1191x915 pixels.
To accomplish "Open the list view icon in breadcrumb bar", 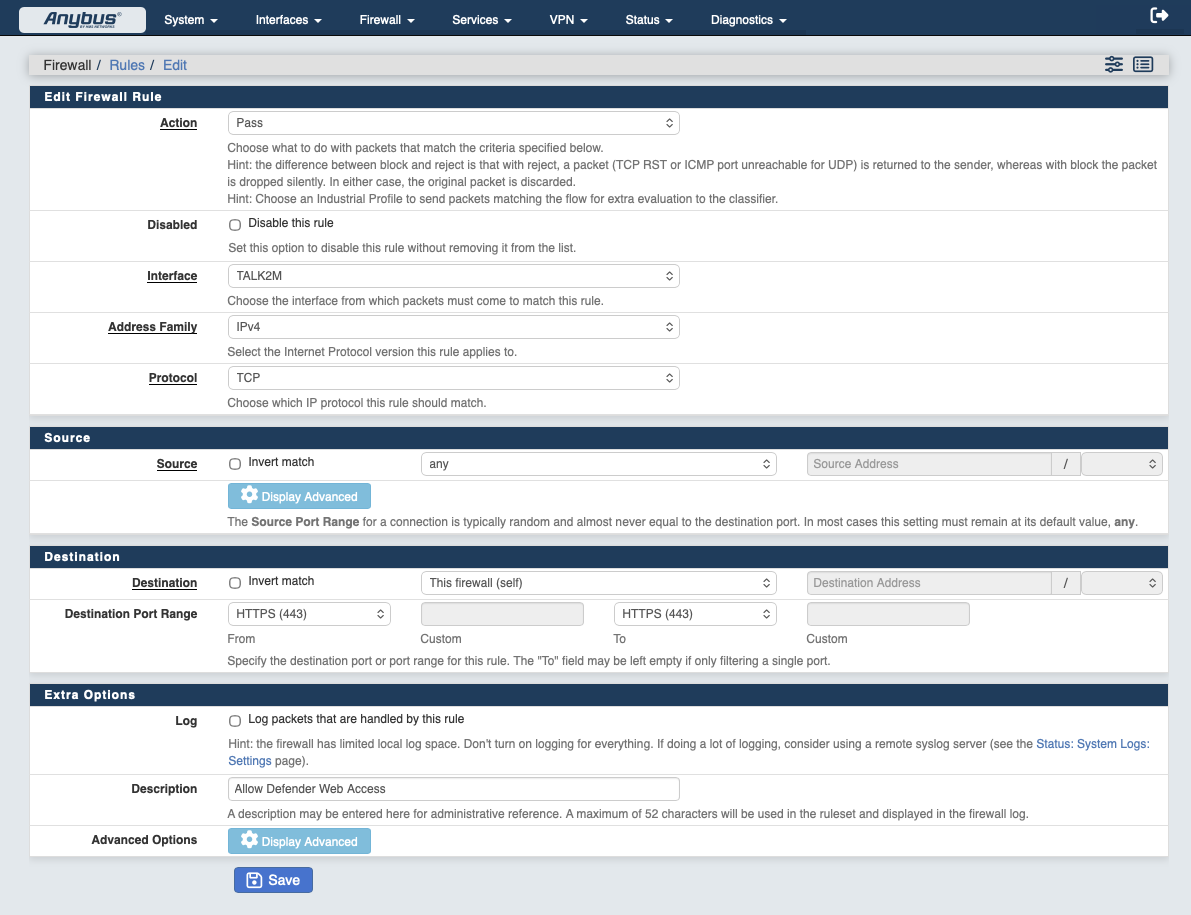I will [x=1143, y=65].
